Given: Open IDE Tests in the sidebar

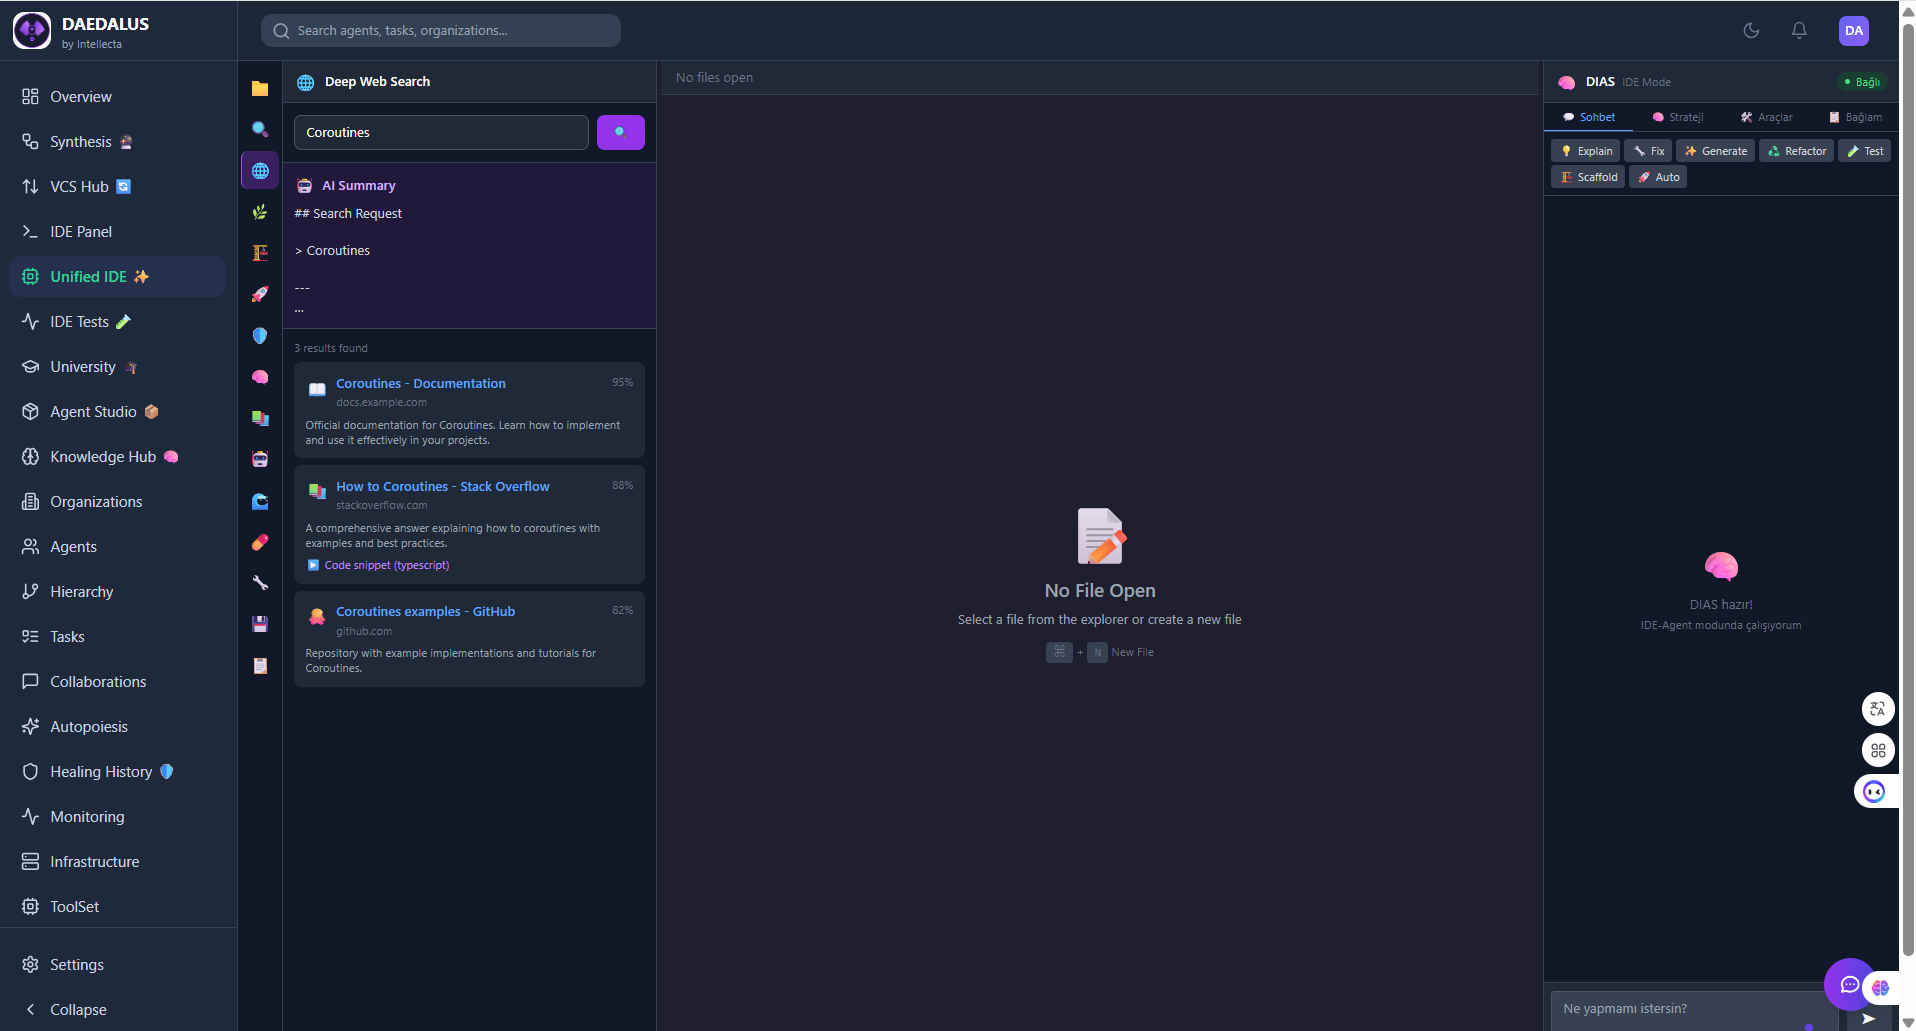Looking at the screenshot, I should click(x=118, y=321).
